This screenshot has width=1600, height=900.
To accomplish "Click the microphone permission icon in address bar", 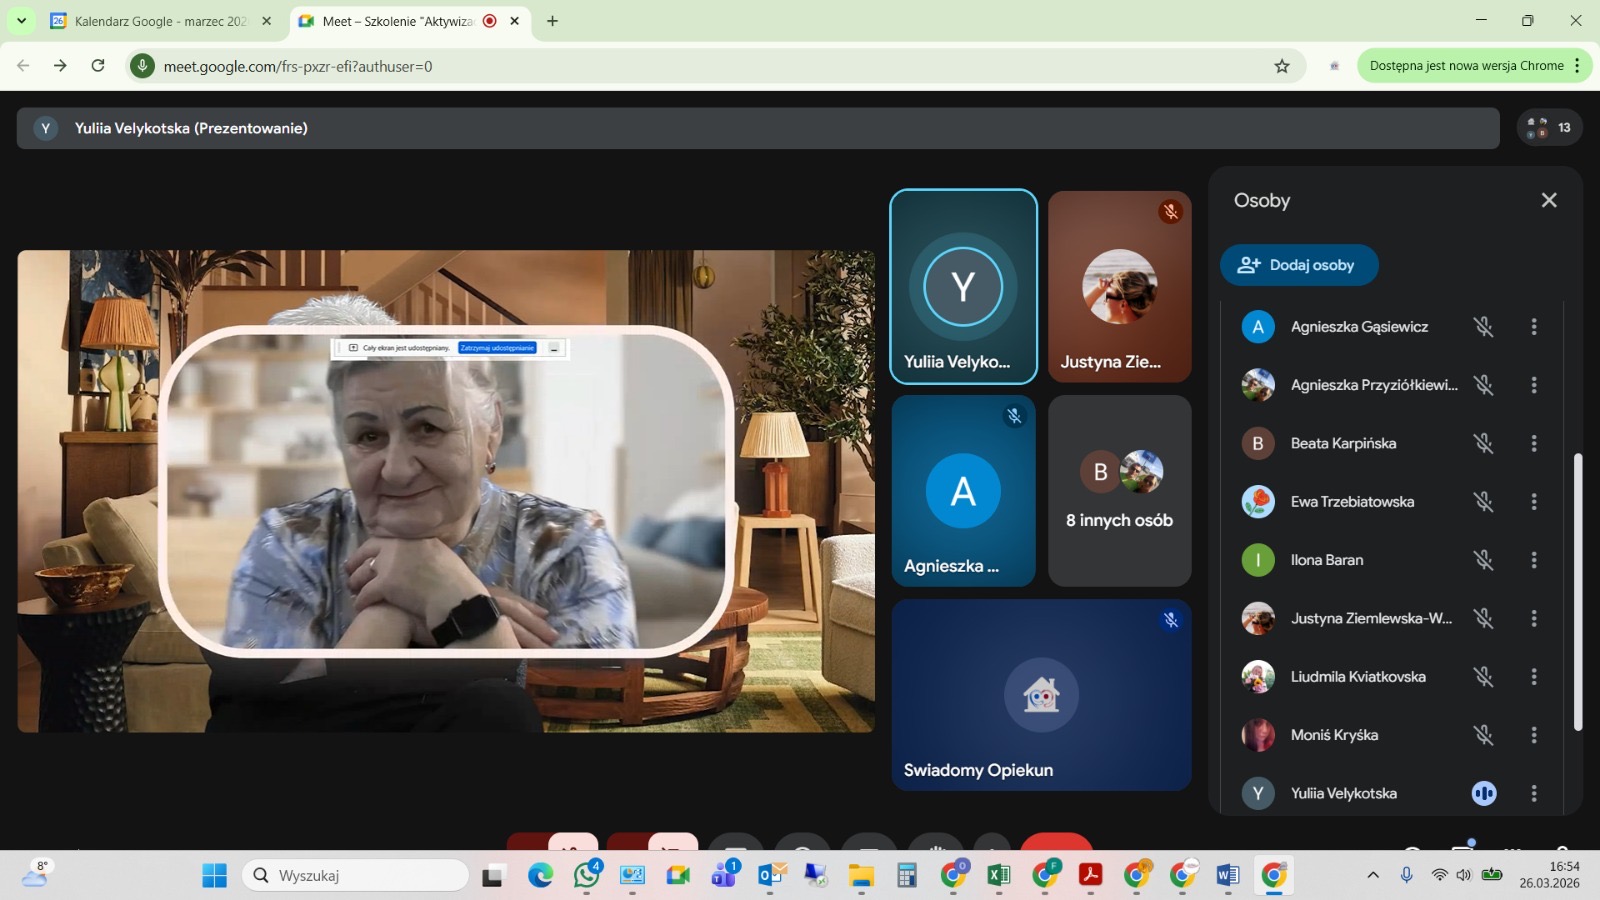I will click(142, 66).
